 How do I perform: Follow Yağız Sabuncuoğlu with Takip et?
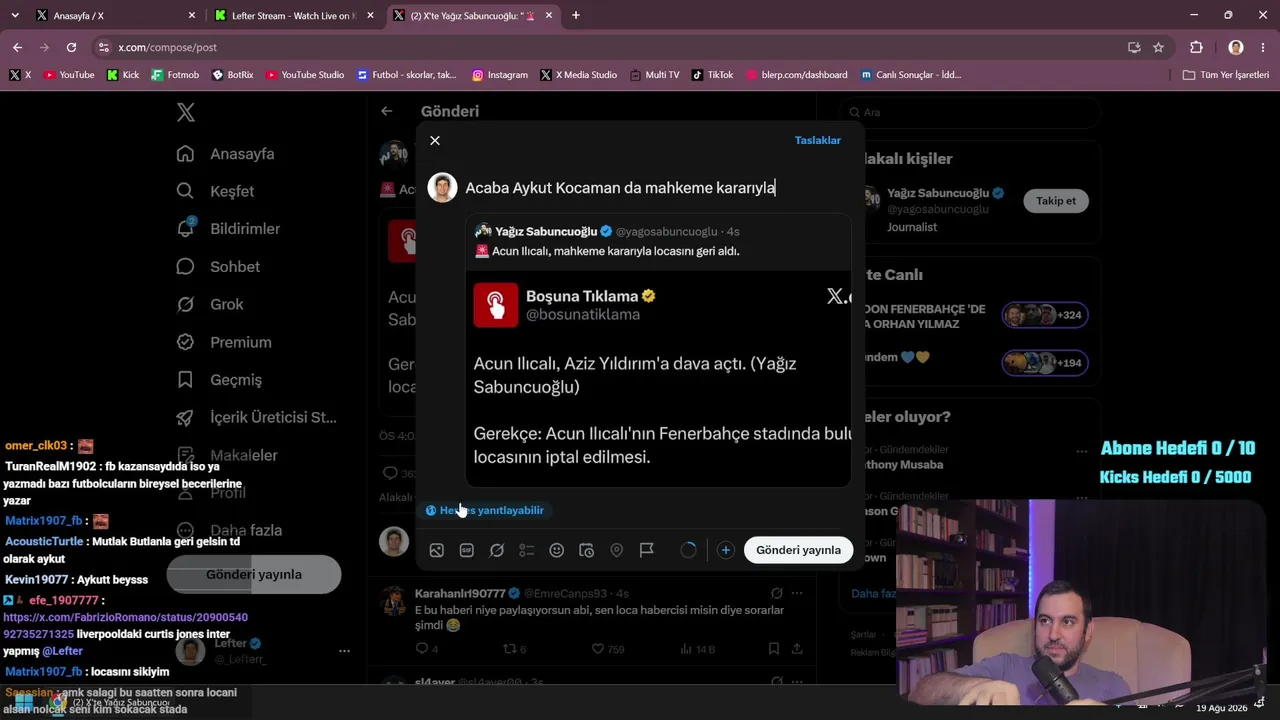point(1056,201)
